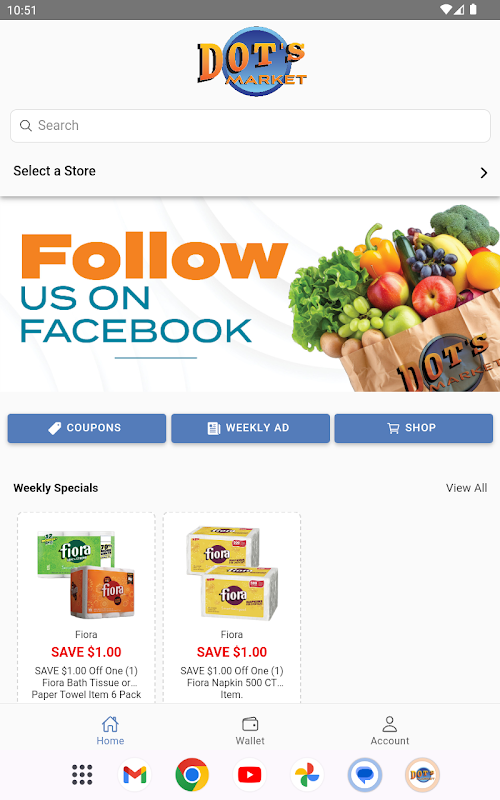Screen dimensions: 500x800
Task: Launch Chrome from the dock
Action: click(x=192, y=774)
